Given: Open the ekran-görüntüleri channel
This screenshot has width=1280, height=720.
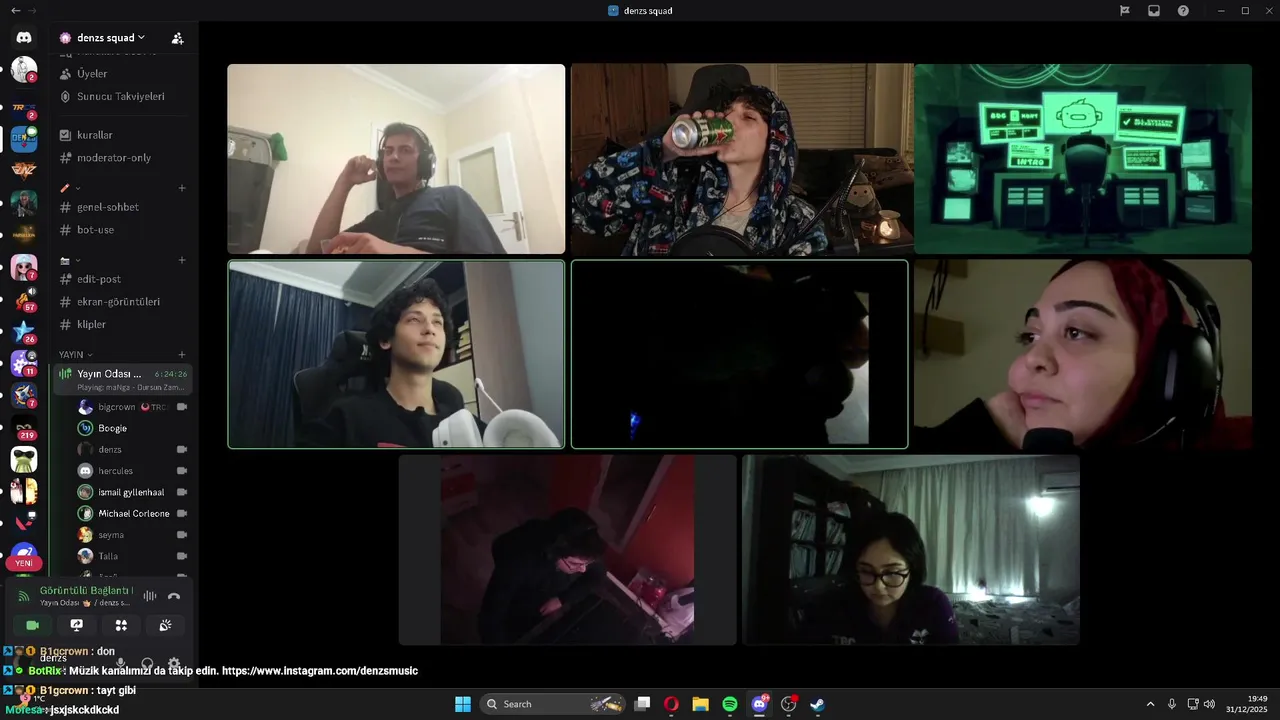Looking at the screenshot, I should (110, 302).
